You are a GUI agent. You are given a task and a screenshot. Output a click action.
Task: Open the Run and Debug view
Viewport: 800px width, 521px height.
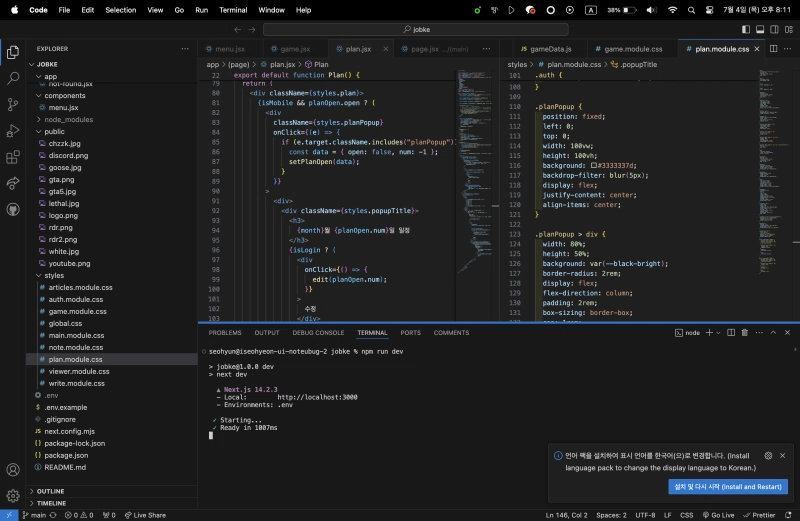pyautogui.click(x=13, y=131)
